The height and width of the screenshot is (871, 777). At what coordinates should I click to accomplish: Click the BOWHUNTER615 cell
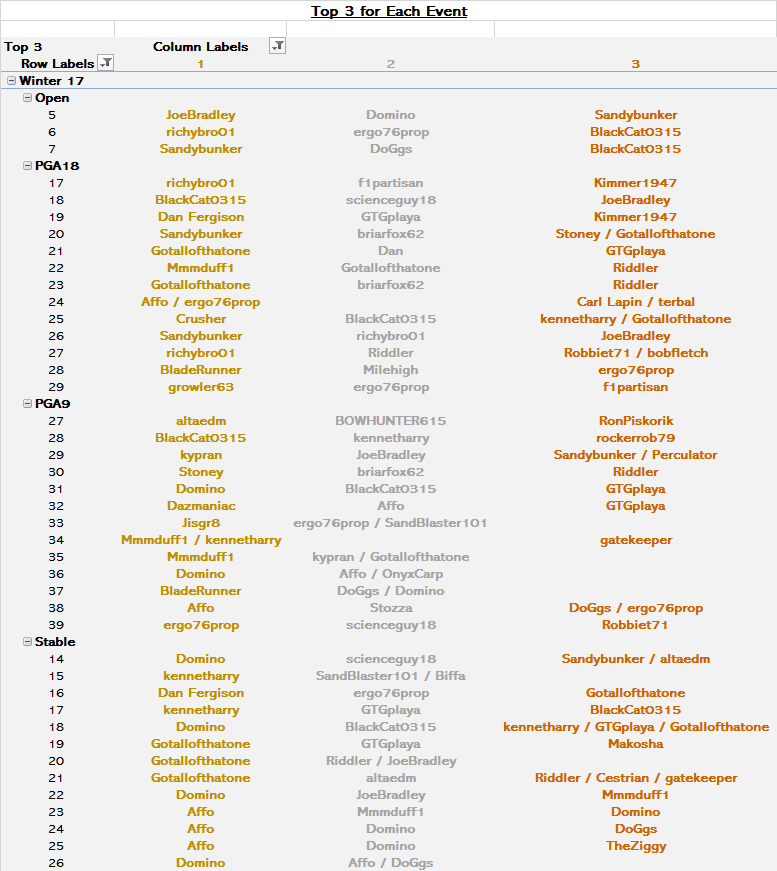coord(390,421)
